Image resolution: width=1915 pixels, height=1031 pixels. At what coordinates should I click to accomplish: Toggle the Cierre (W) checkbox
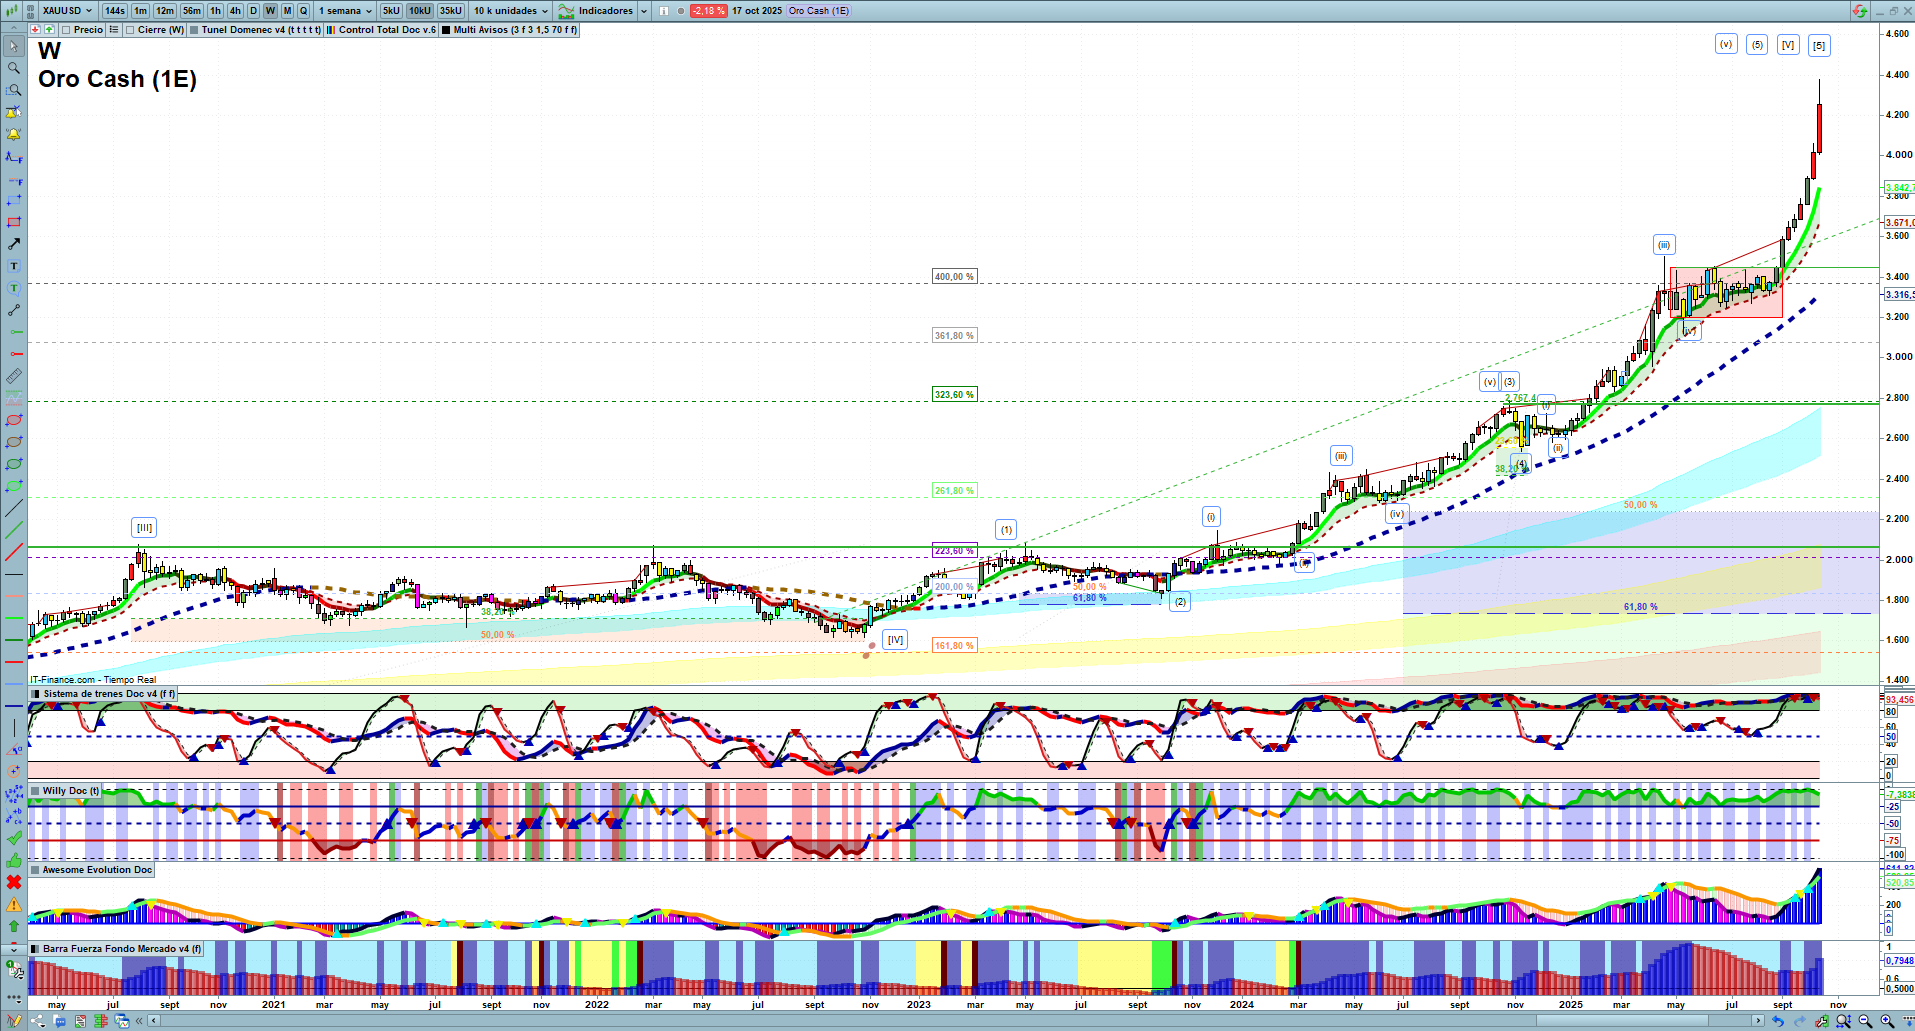tap(131, 30)
